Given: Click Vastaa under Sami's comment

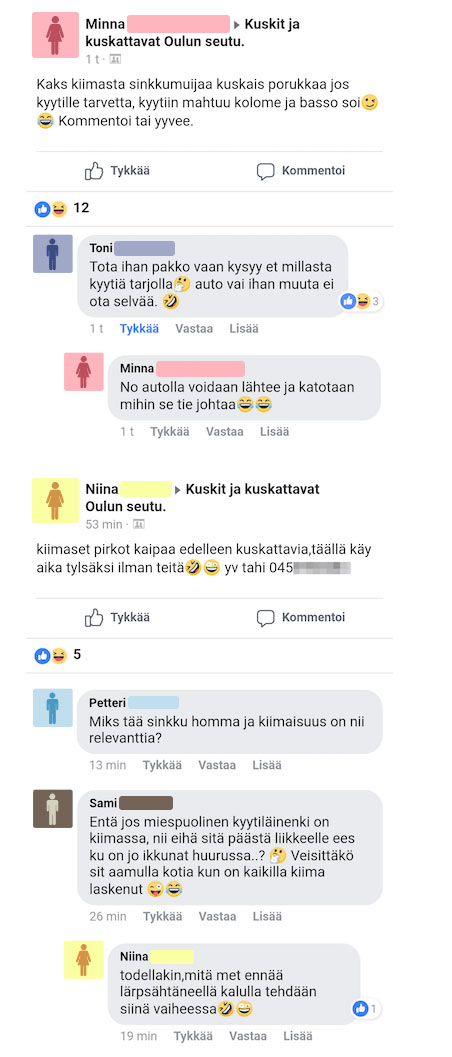Looking at the screenshot, I should tap(217, 916).
